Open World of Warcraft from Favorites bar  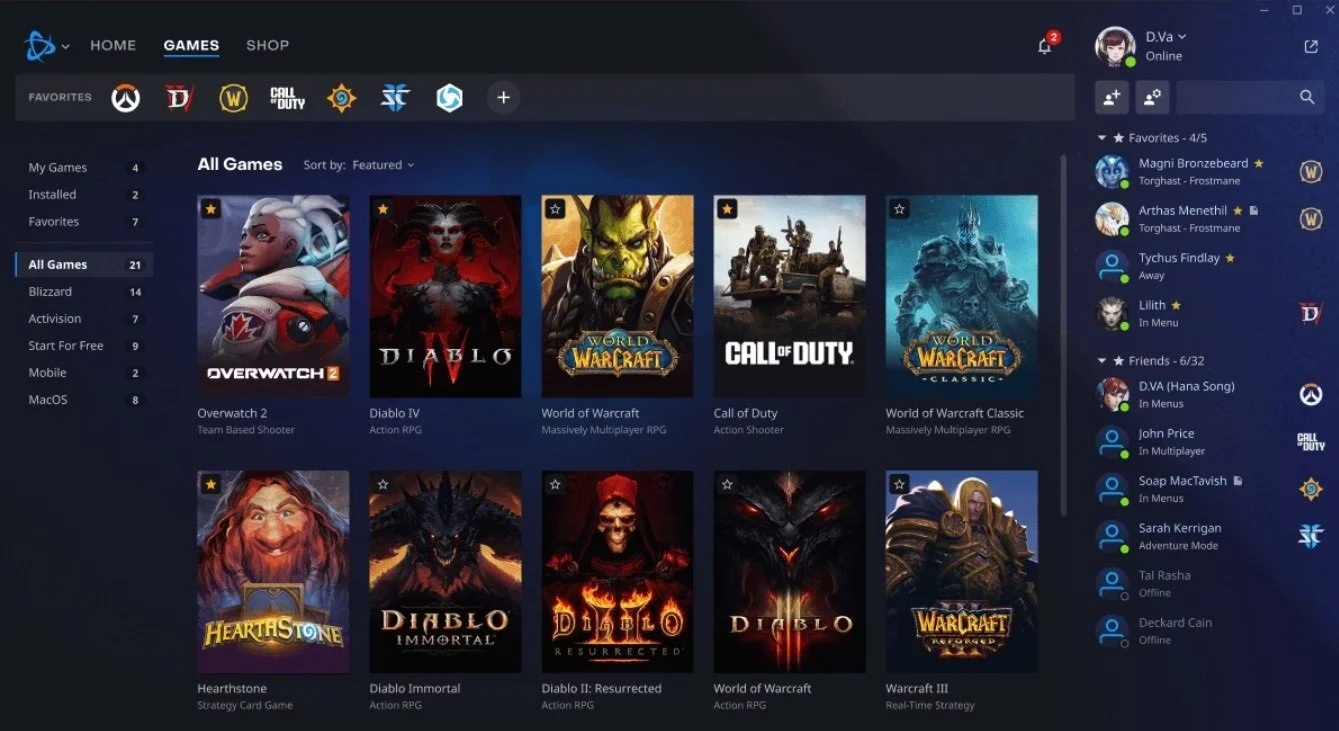pyautogui.click(x=233, y=98)
